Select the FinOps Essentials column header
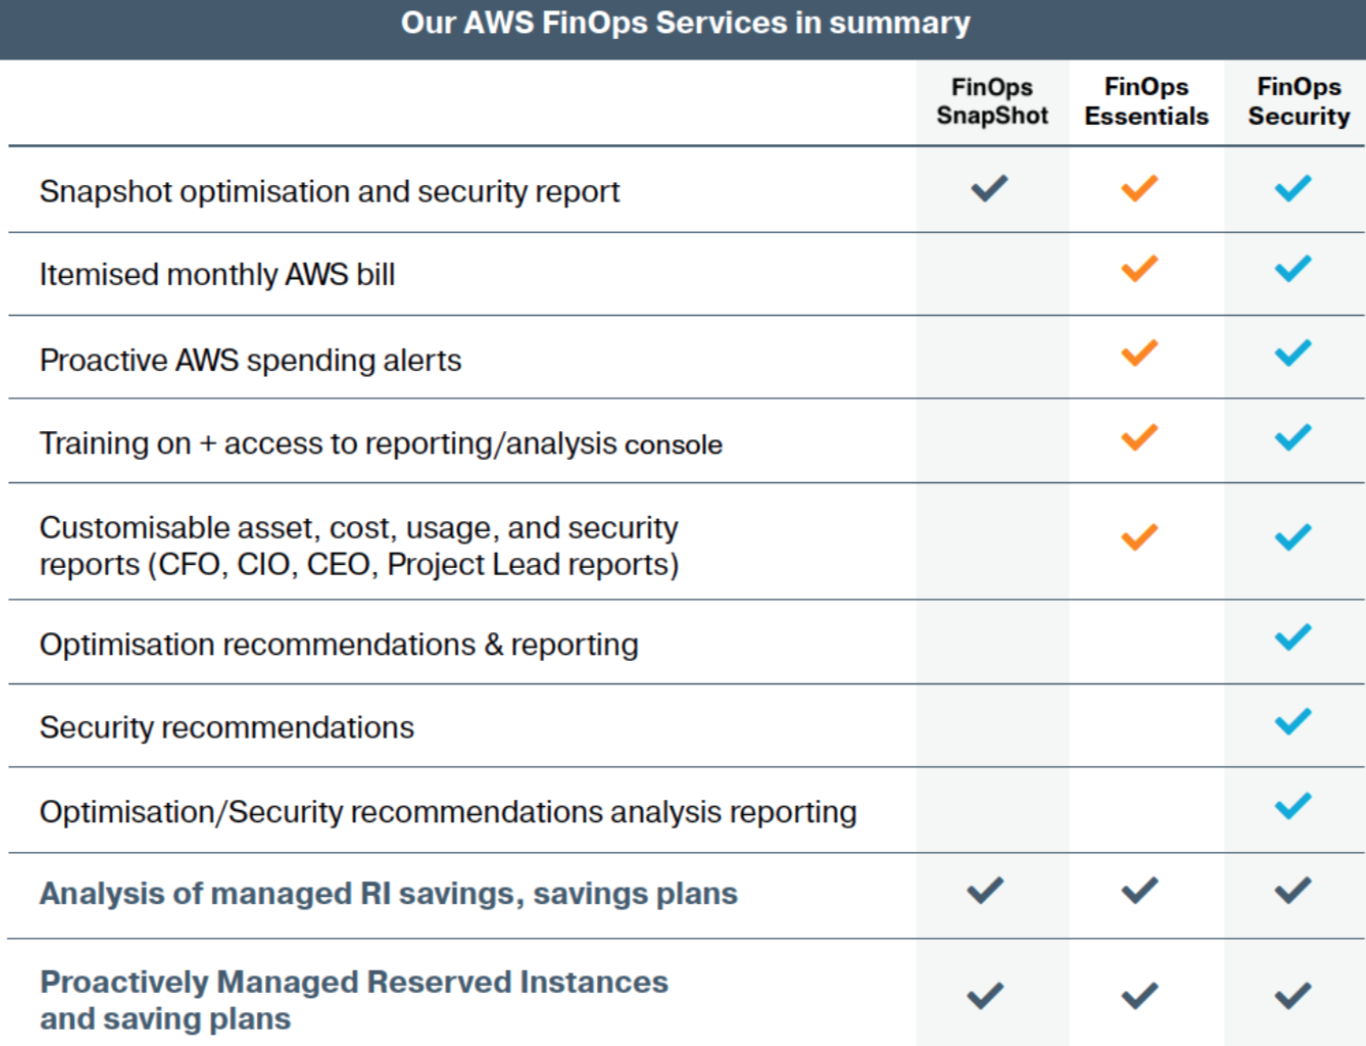The width and height of the screenshot is (1366, 1046). click(1146, 101)
